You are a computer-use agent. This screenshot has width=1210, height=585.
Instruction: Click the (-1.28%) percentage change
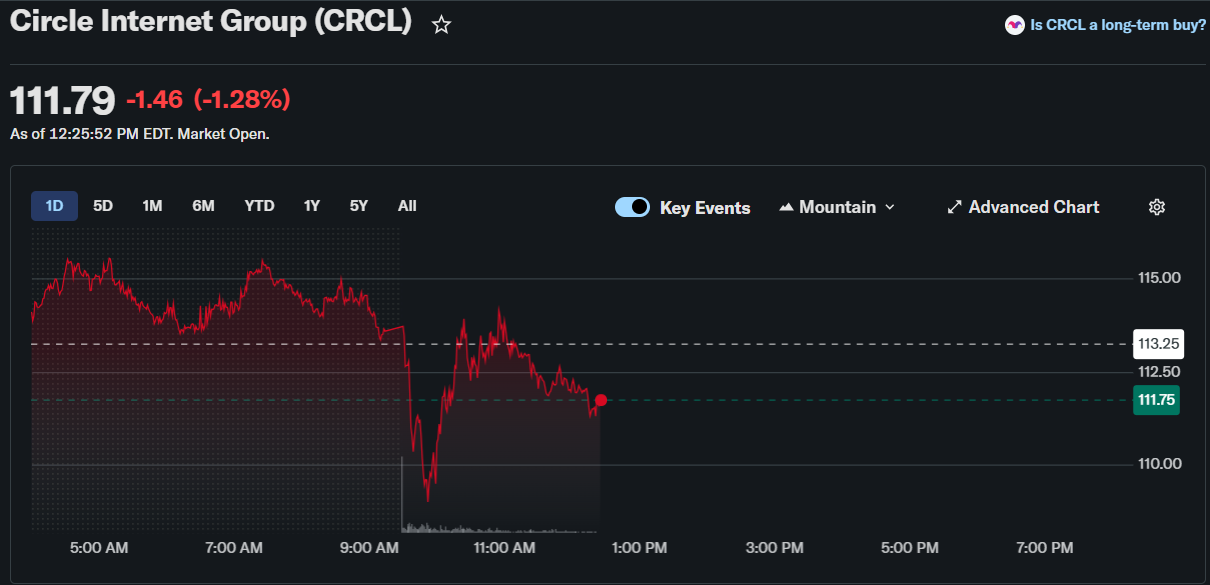point(242,100)
